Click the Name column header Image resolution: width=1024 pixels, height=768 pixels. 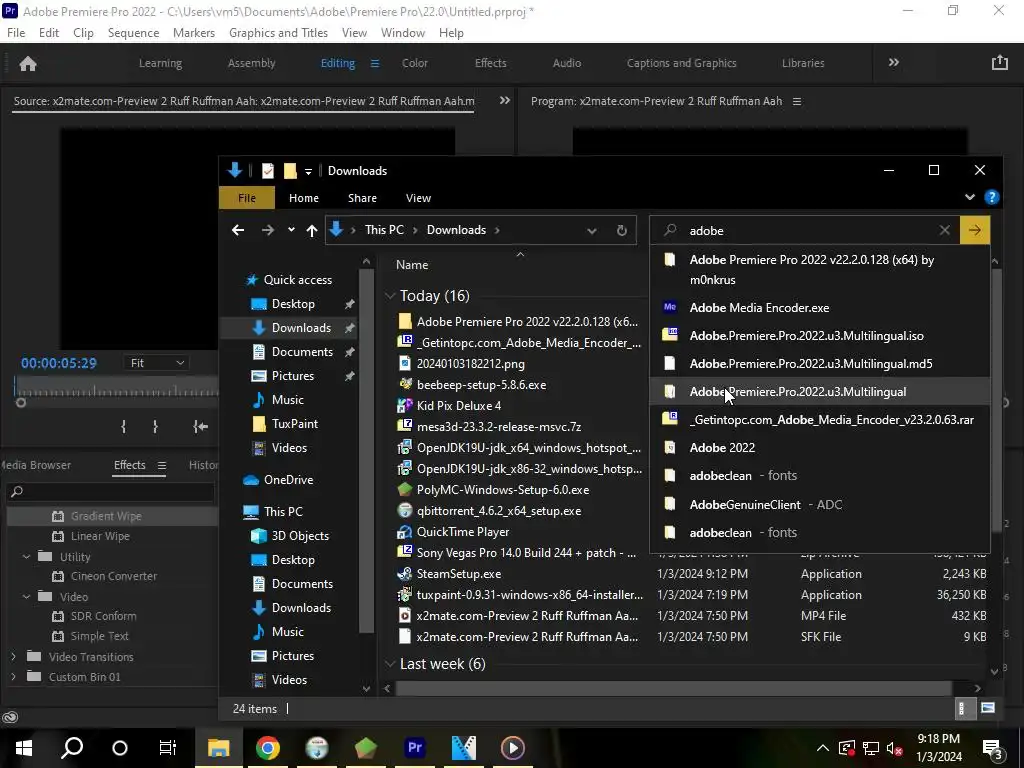point(412,265)
